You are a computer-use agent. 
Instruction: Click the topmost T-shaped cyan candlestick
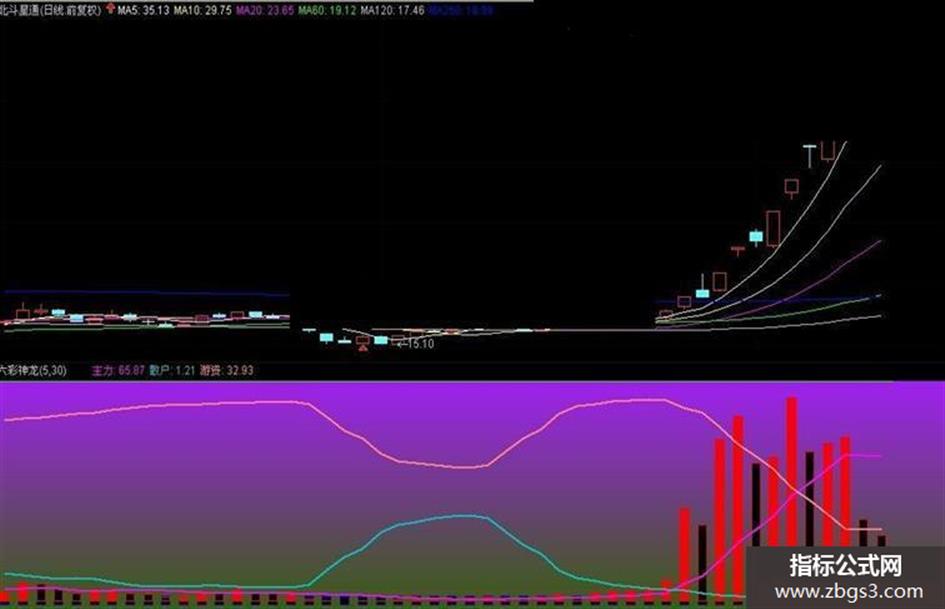tap(809, 156)
